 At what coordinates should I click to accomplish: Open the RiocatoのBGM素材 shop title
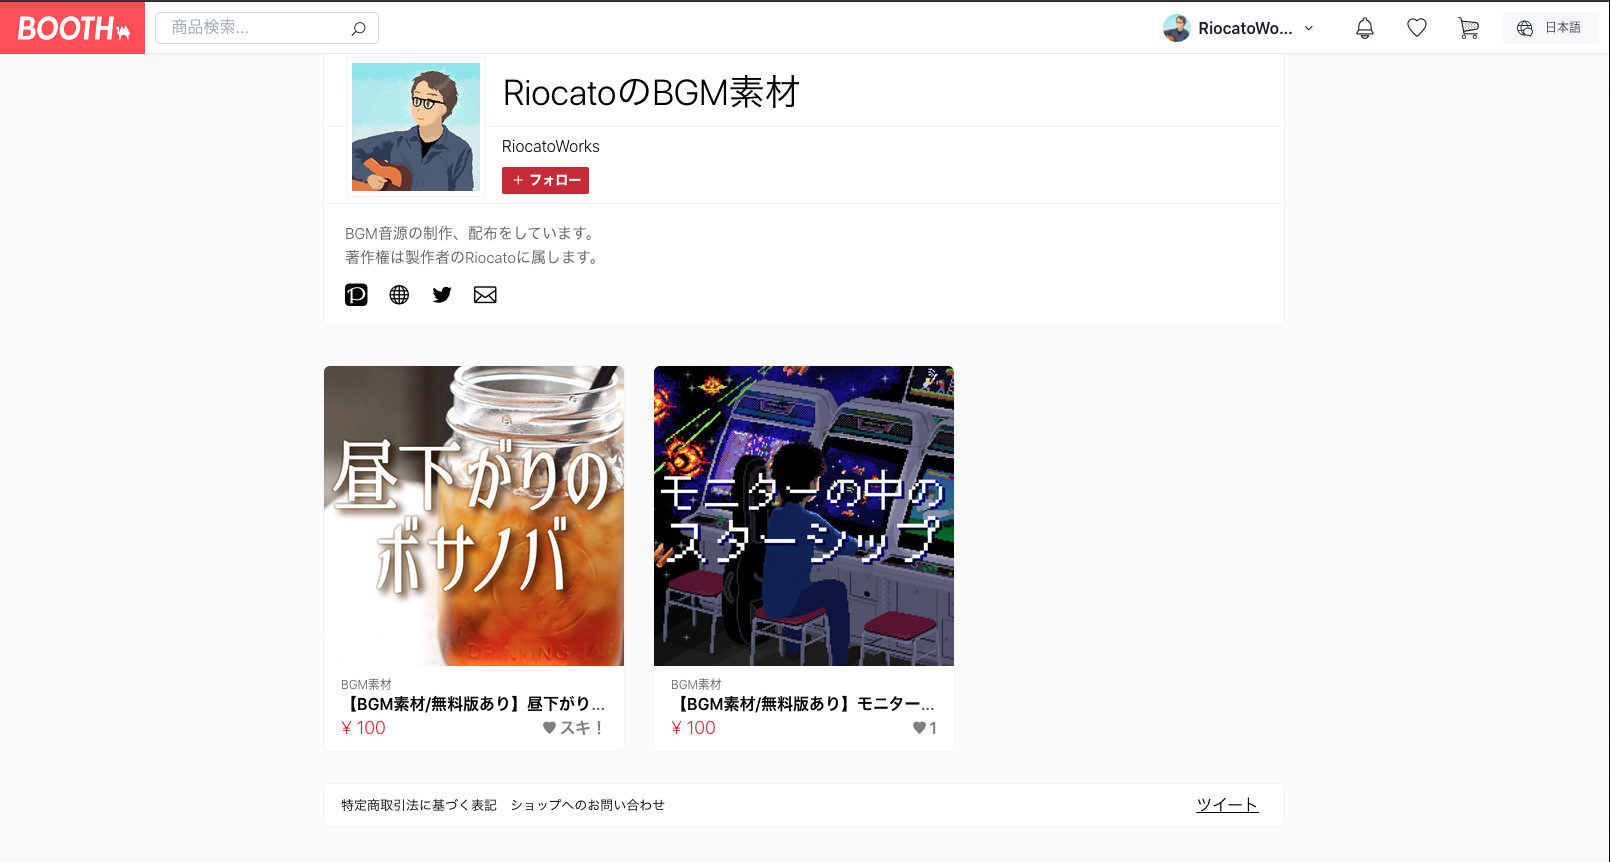click(x=651, y=92)
